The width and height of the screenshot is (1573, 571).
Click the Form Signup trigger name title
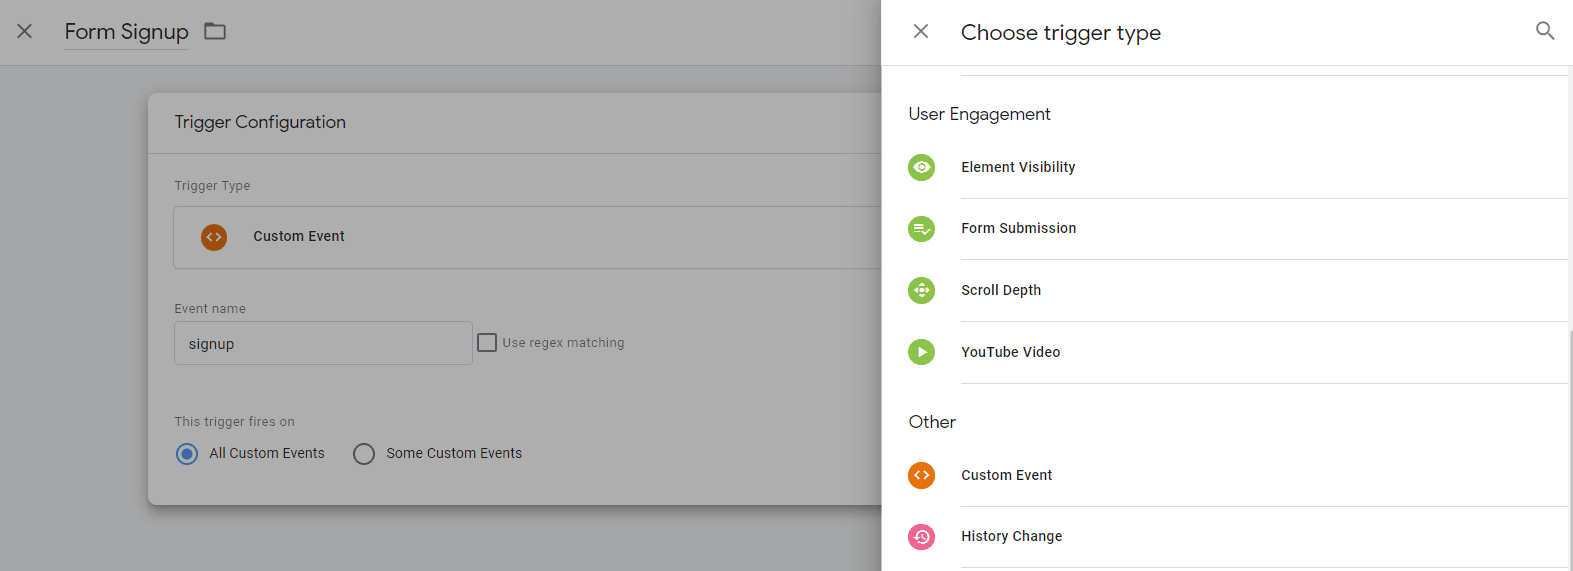point(126,32)
